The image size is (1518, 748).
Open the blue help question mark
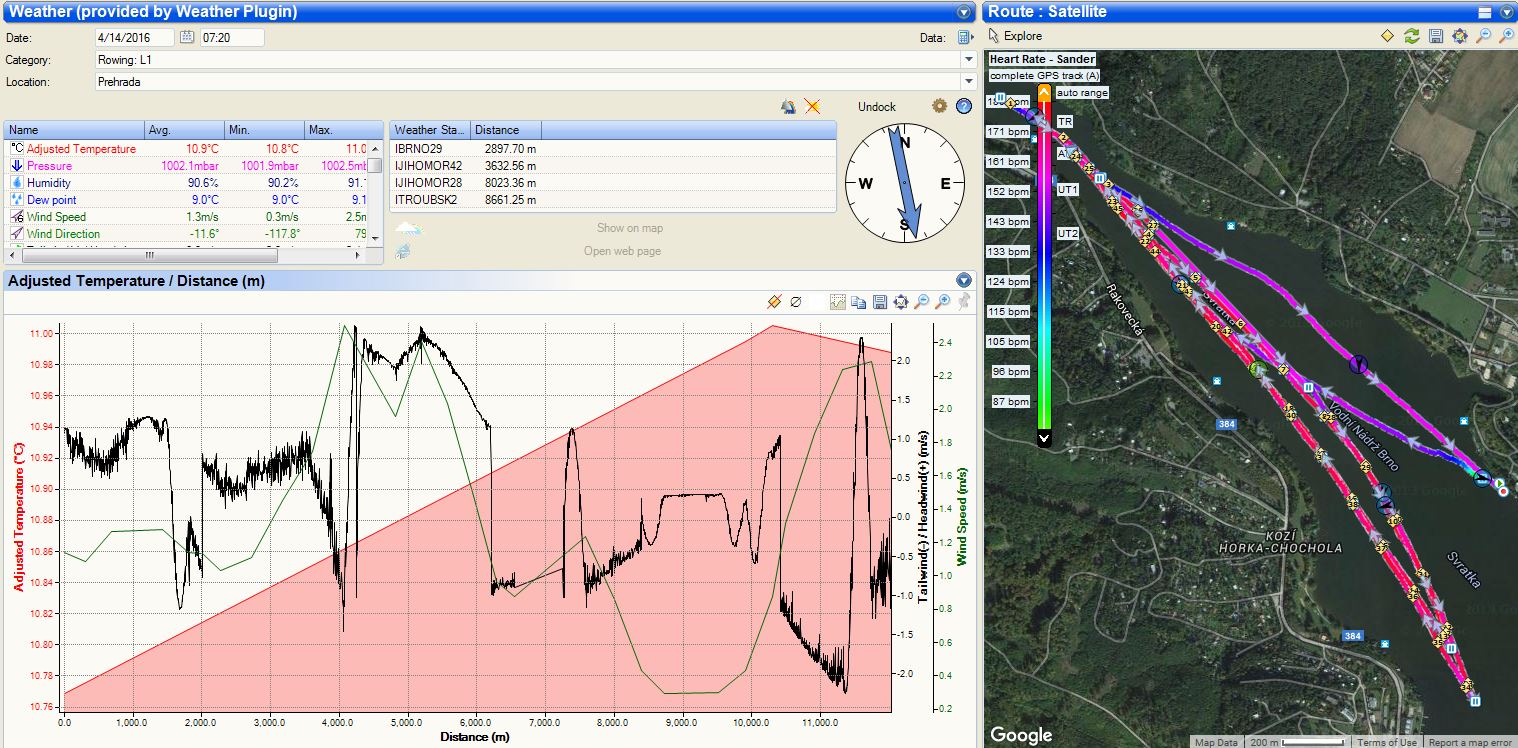tap(964, 106)
